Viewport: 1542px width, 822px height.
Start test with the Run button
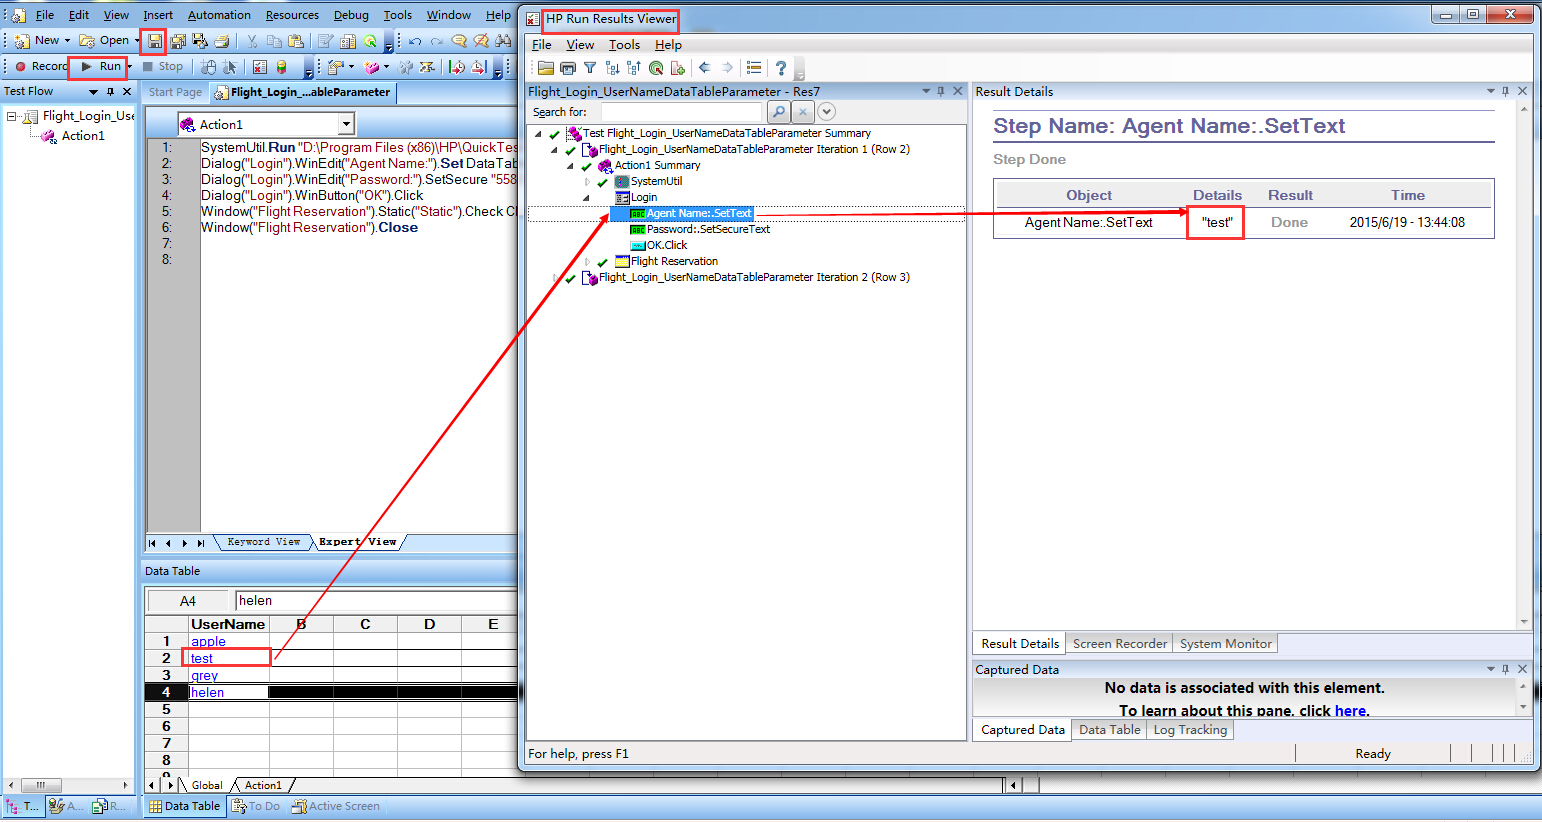point(101,66)
